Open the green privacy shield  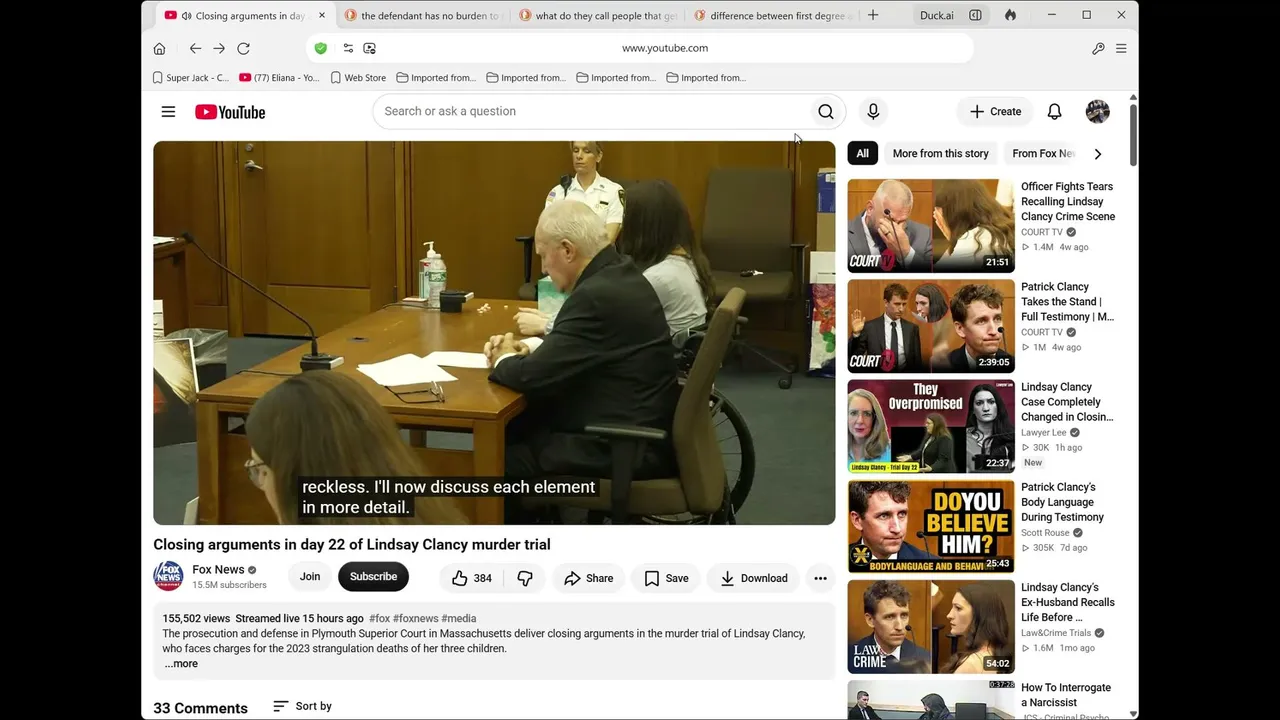point(320,48)
